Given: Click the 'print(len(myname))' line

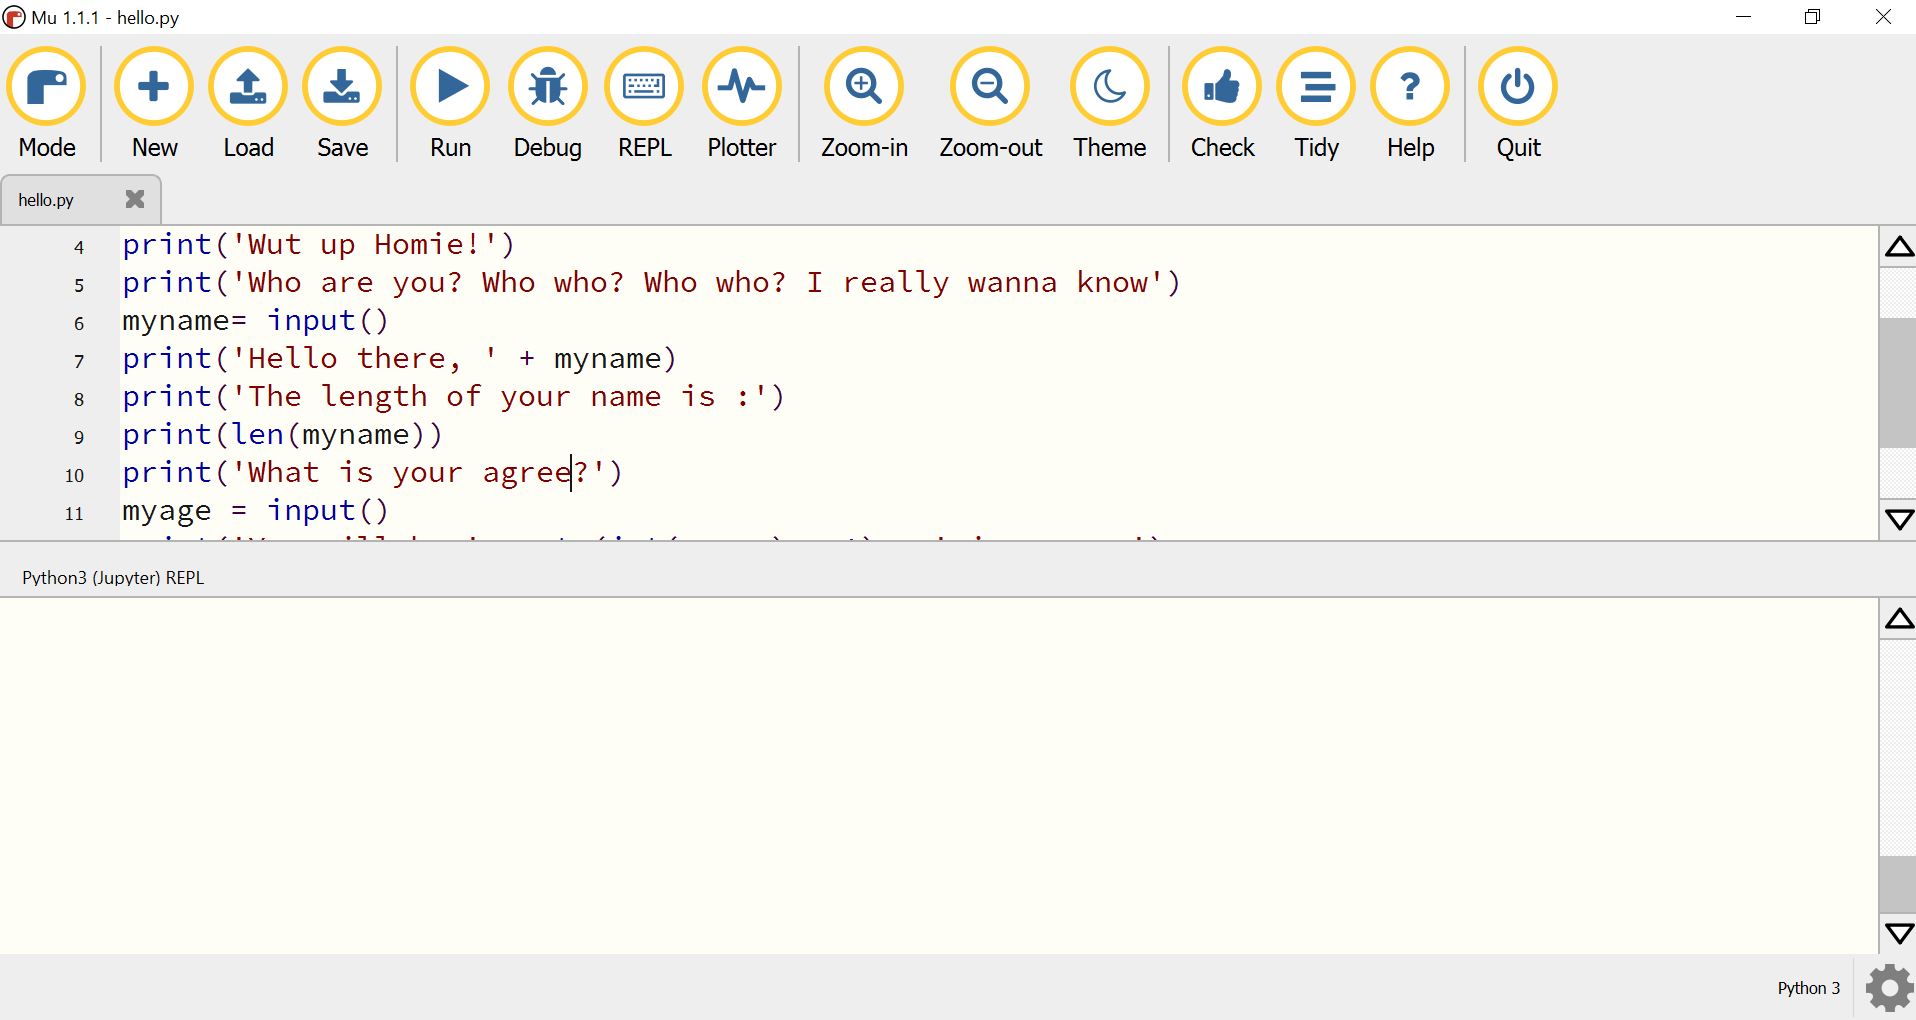Looking at the screenshot, I should tap(282, 435).
